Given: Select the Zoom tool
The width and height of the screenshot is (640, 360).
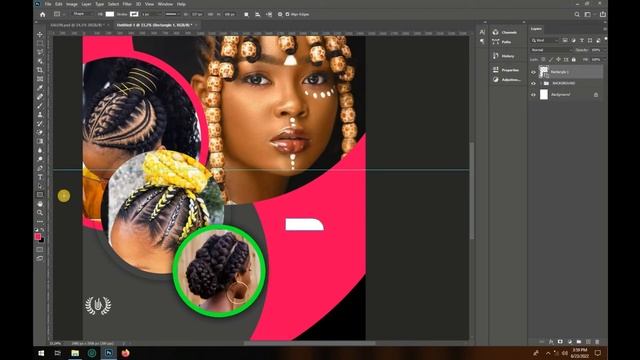Looking at the screenshot, I should point(40,213).
